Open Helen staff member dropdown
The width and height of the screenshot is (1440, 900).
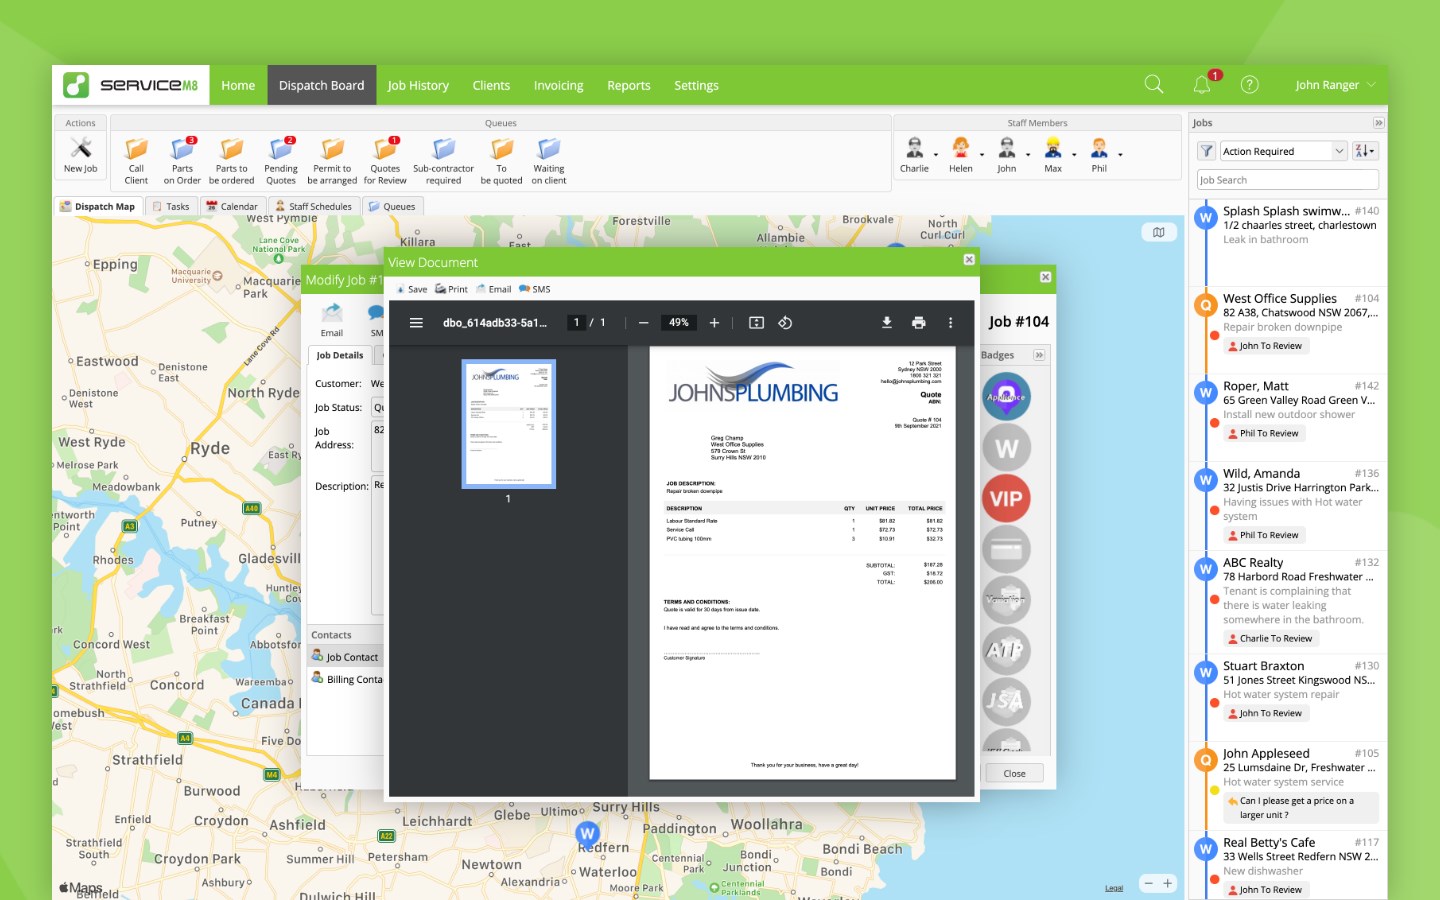(x=982, y=155)
